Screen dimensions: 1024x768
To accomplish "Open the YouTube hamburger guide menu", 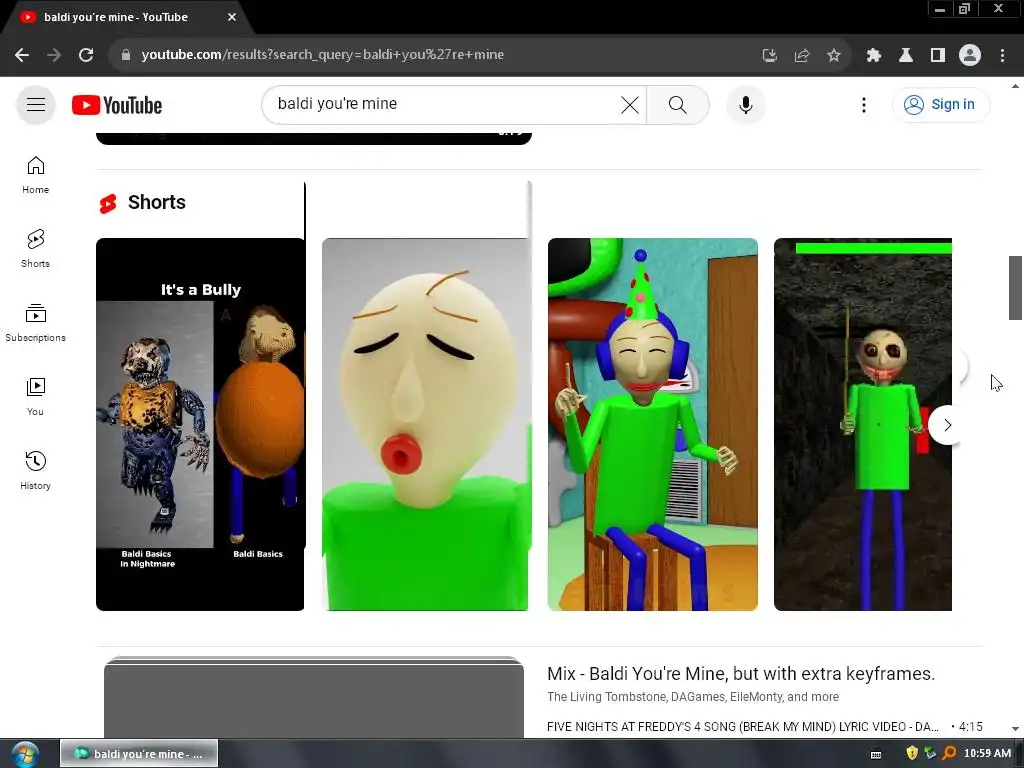I will (36, 104).
